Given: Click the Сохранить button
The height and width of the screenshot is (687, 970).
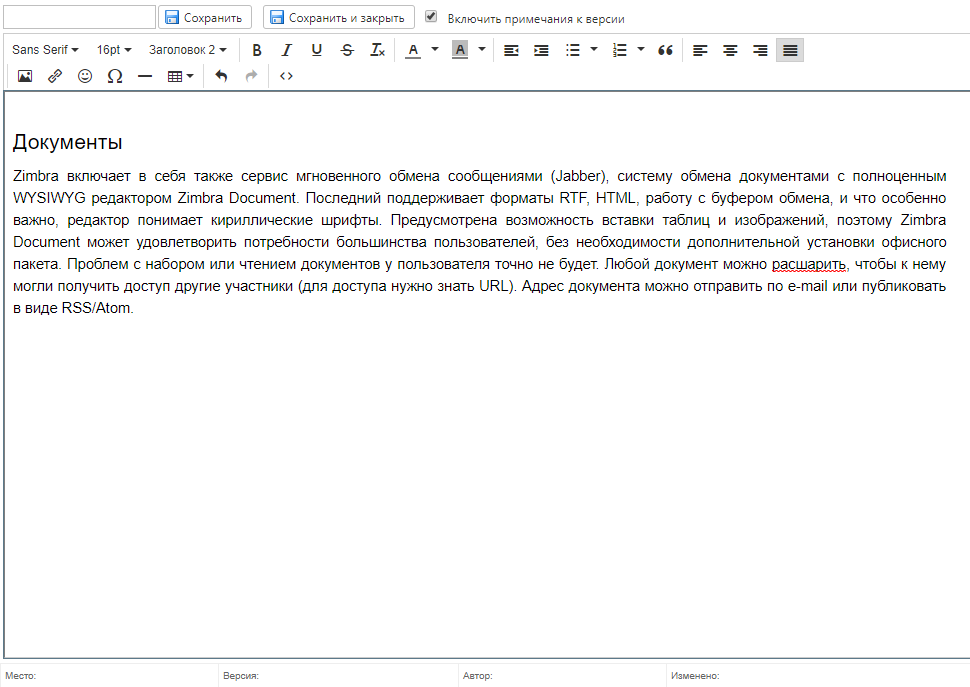Looking at the screenshot, I should point(205,17).
